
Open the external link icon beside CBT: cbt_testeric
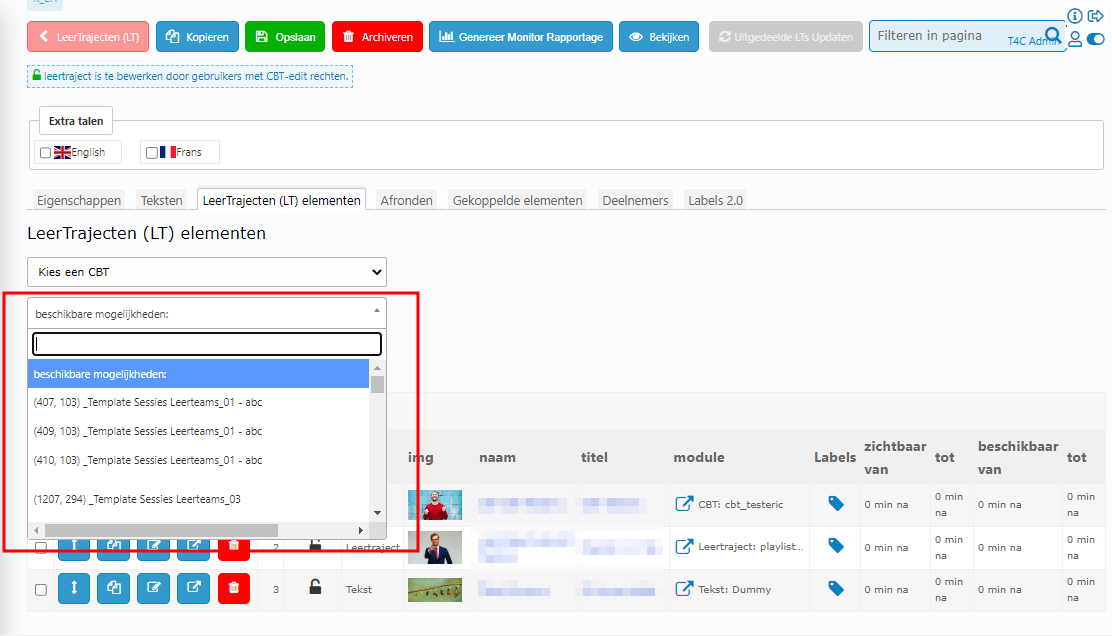coord(684,504)
